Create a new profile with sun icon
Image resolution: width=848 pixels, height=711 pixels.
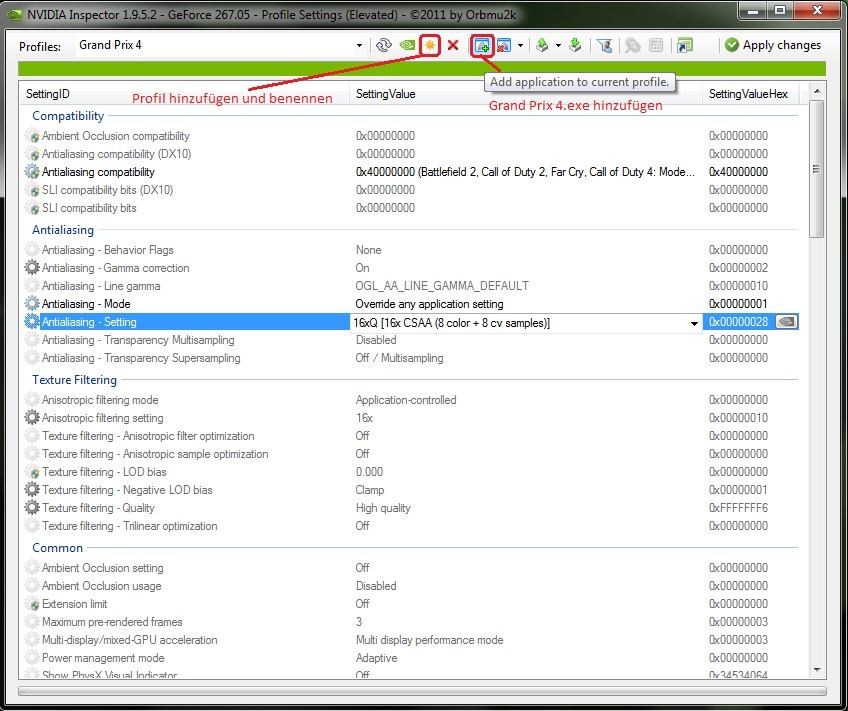[430, 45]
